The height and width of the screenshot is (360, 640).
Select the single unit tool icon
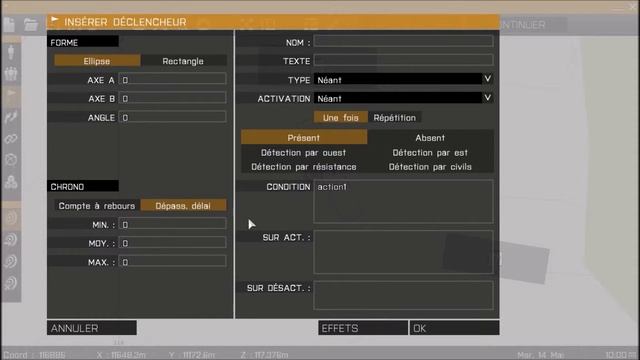11,52
